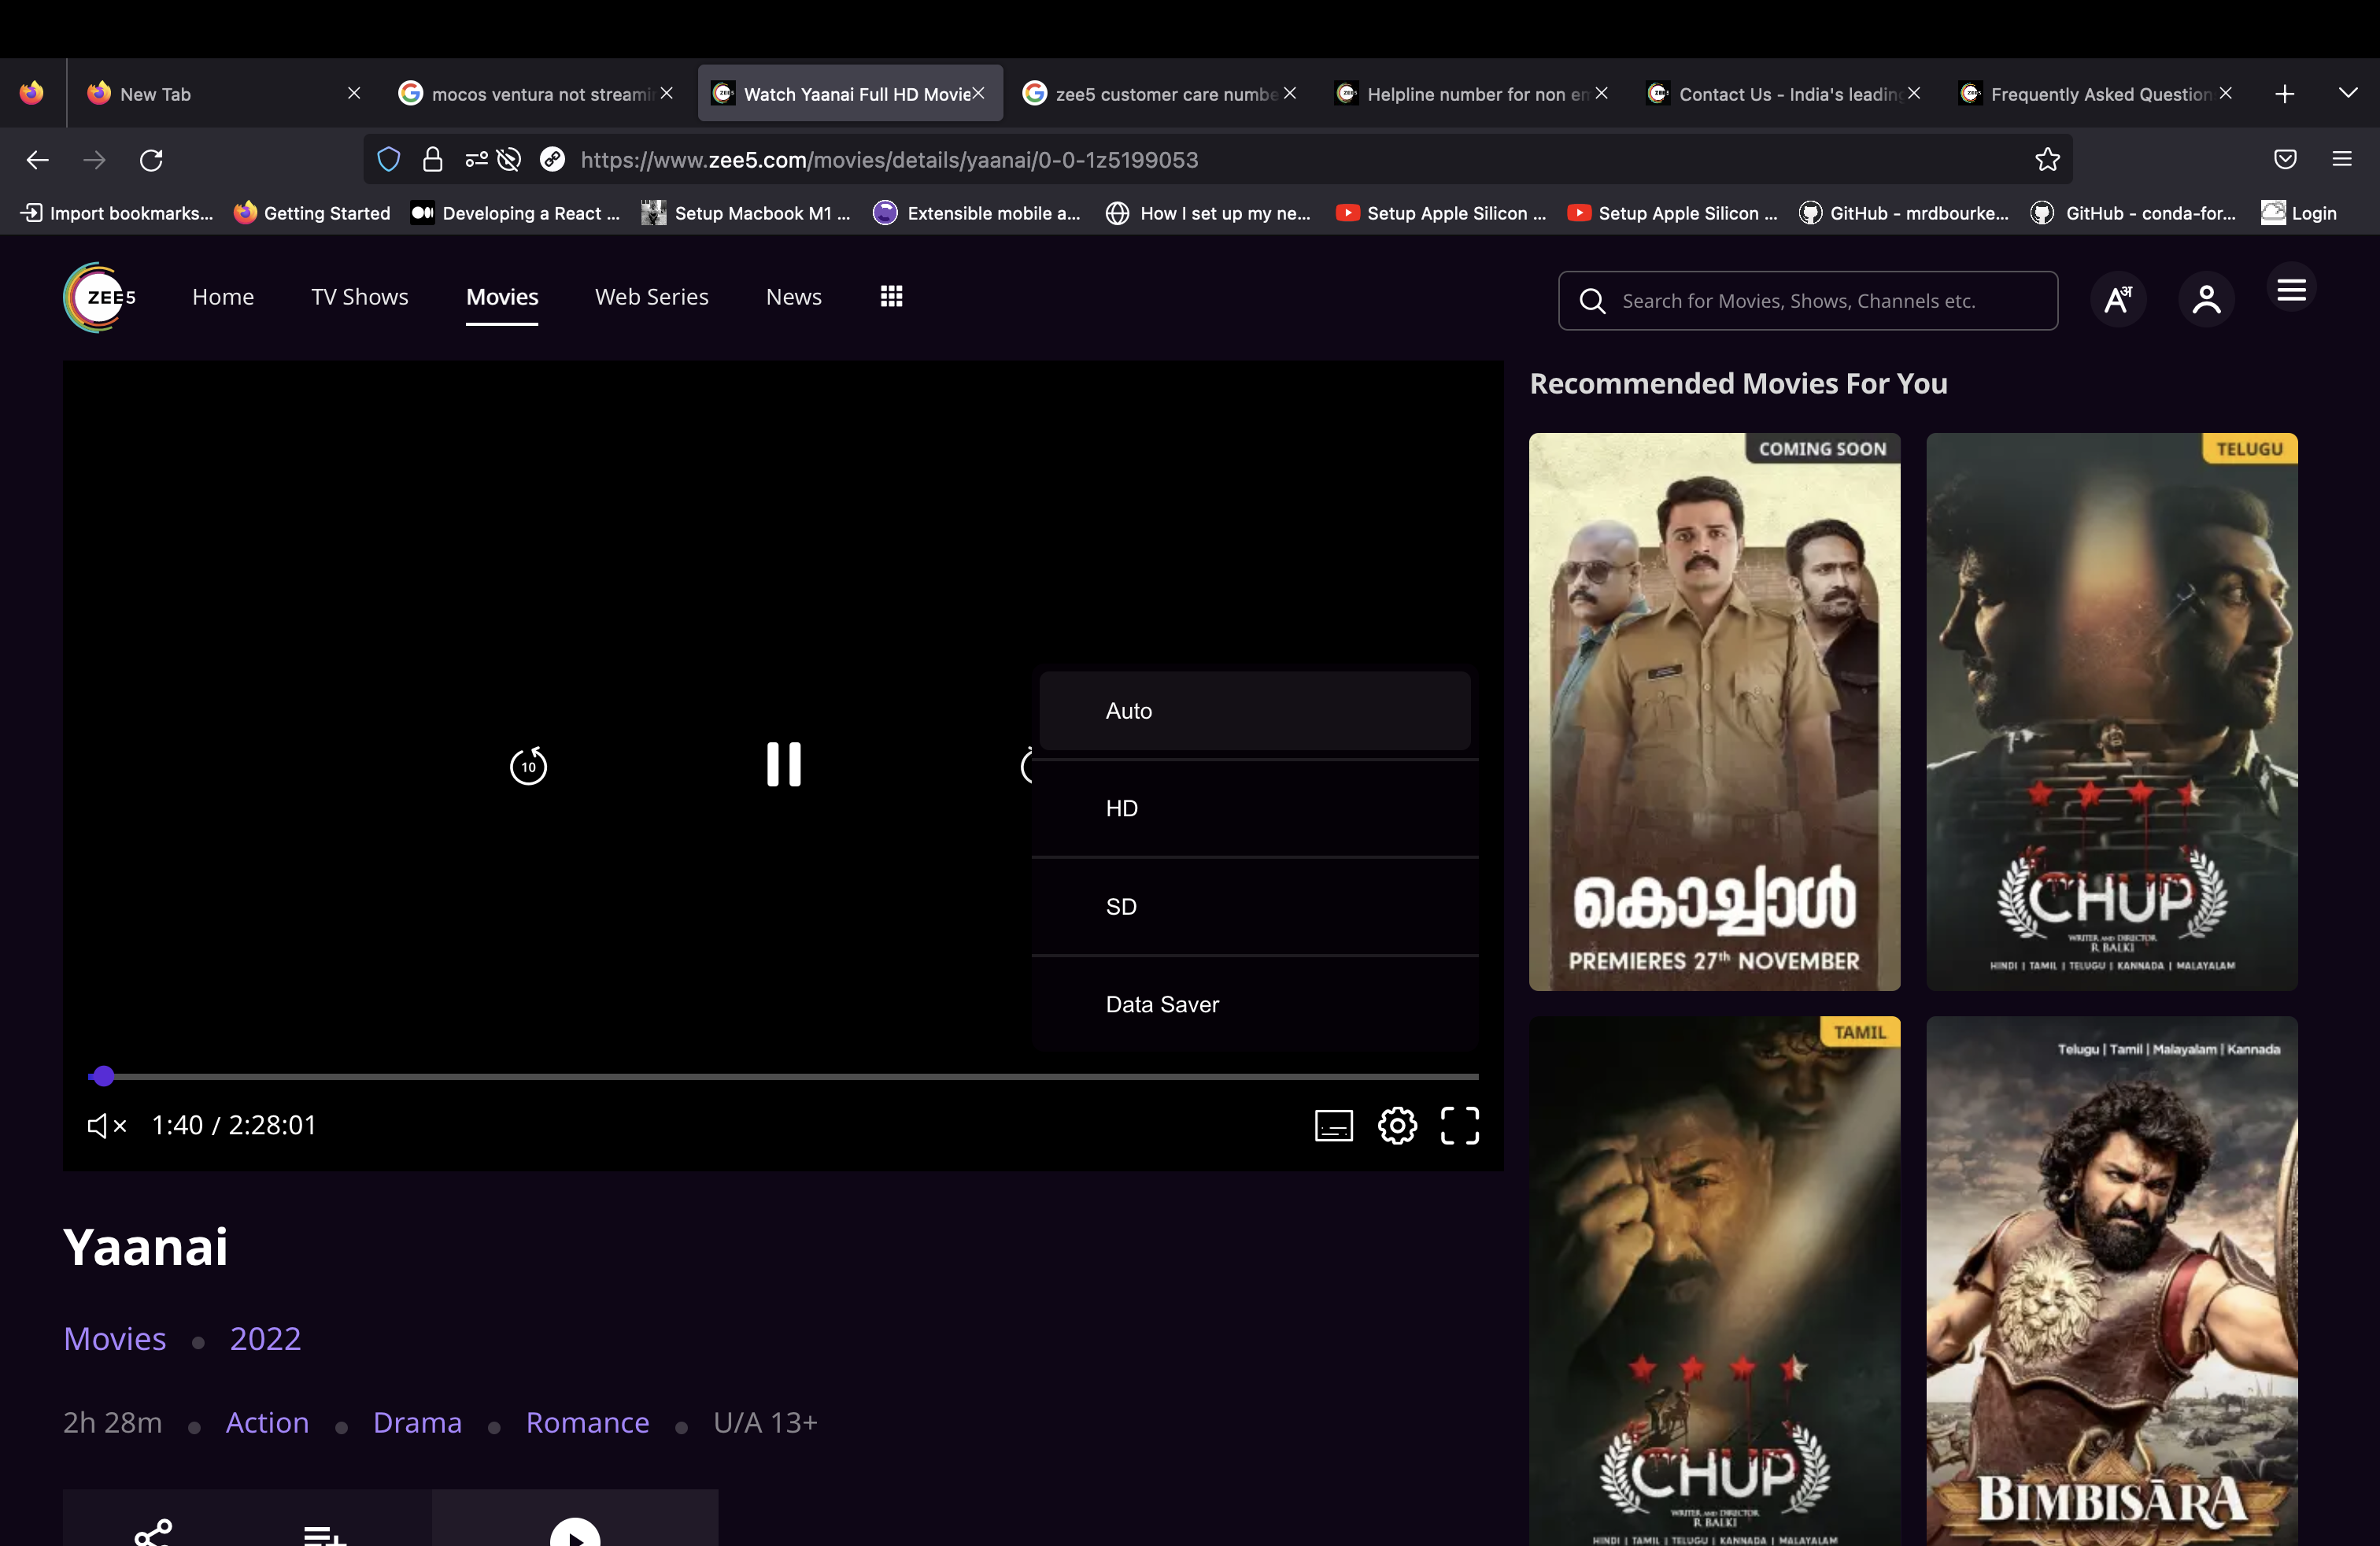This screenshot has width=2380, height=1546.
Task: List all tabs with Firefox chevron
Action: coord(2348,93)
